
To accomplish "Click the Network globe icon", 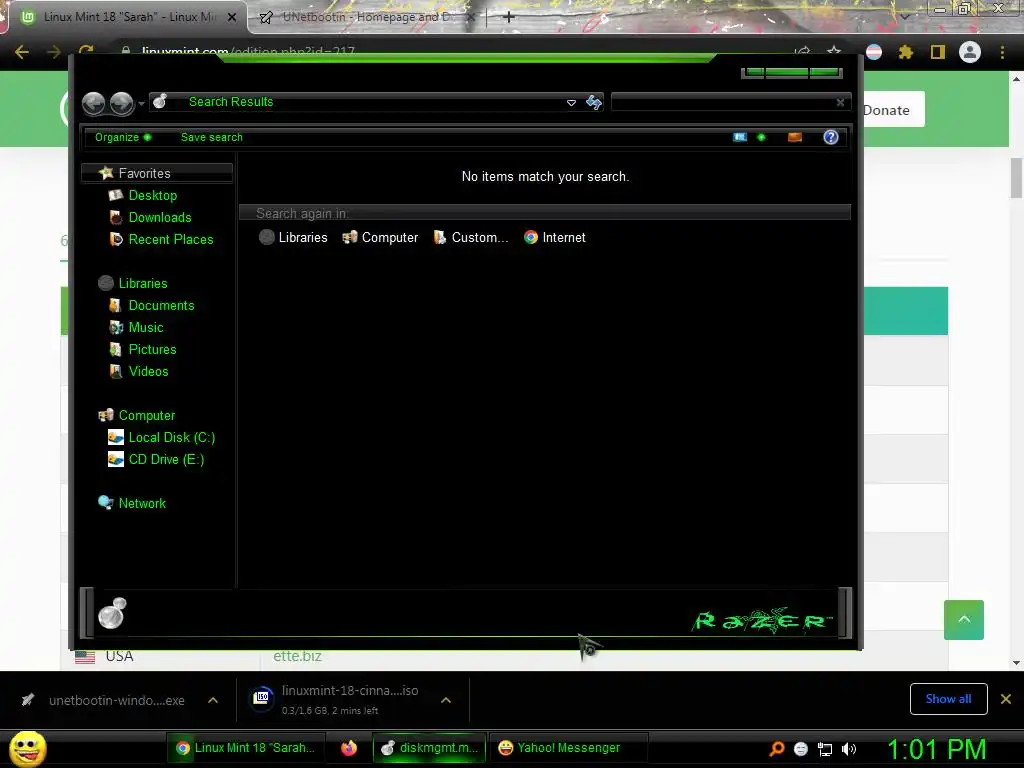I will pos(106,503).
